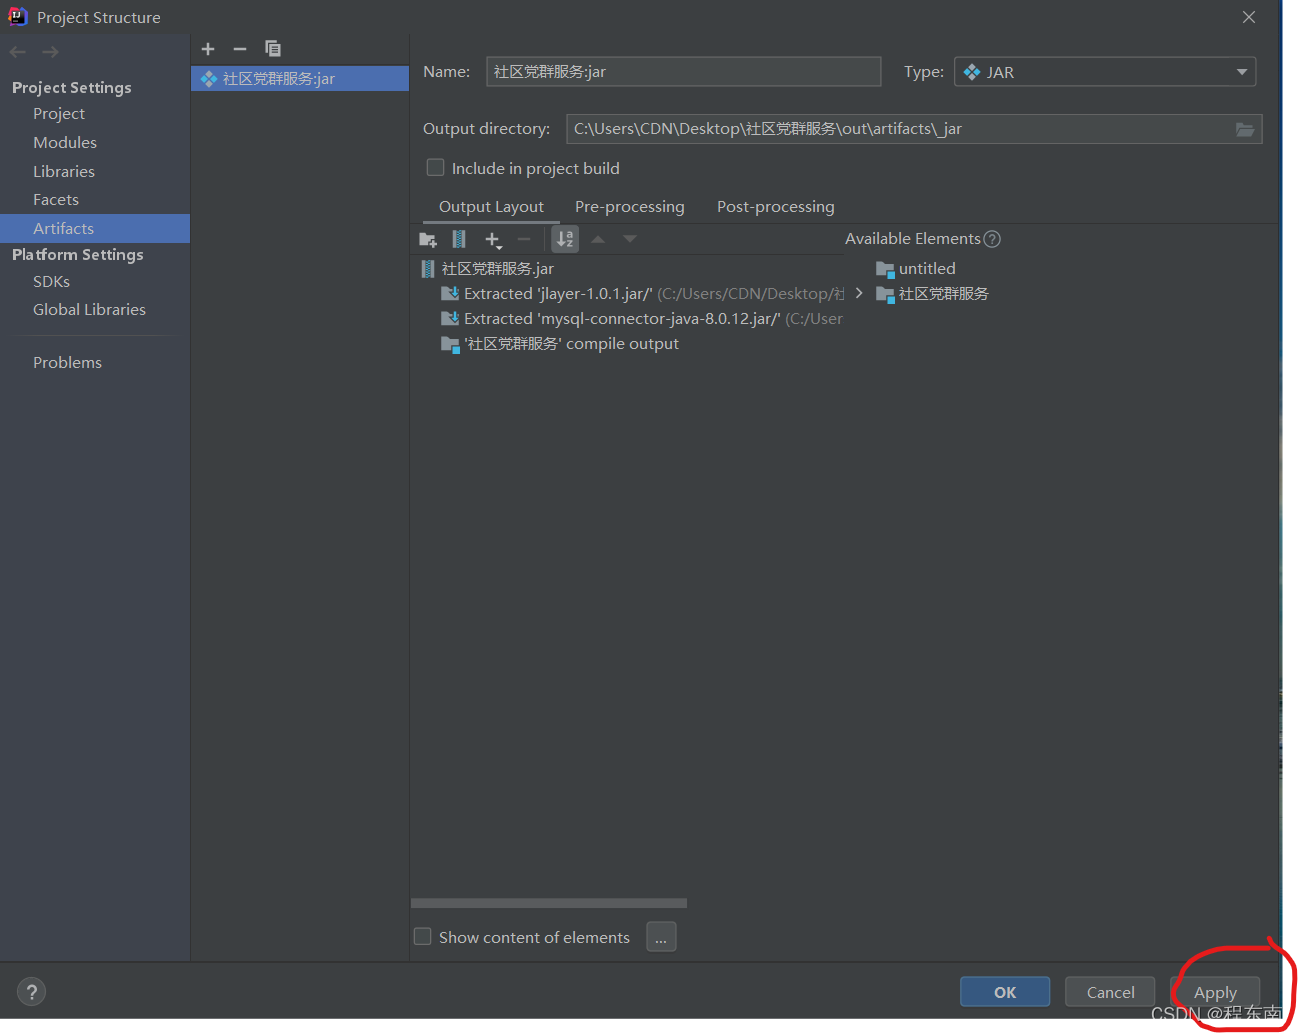Open SDKs in Platform Settings
This screenshot has height=1034, width=1299.
point(52,282)
